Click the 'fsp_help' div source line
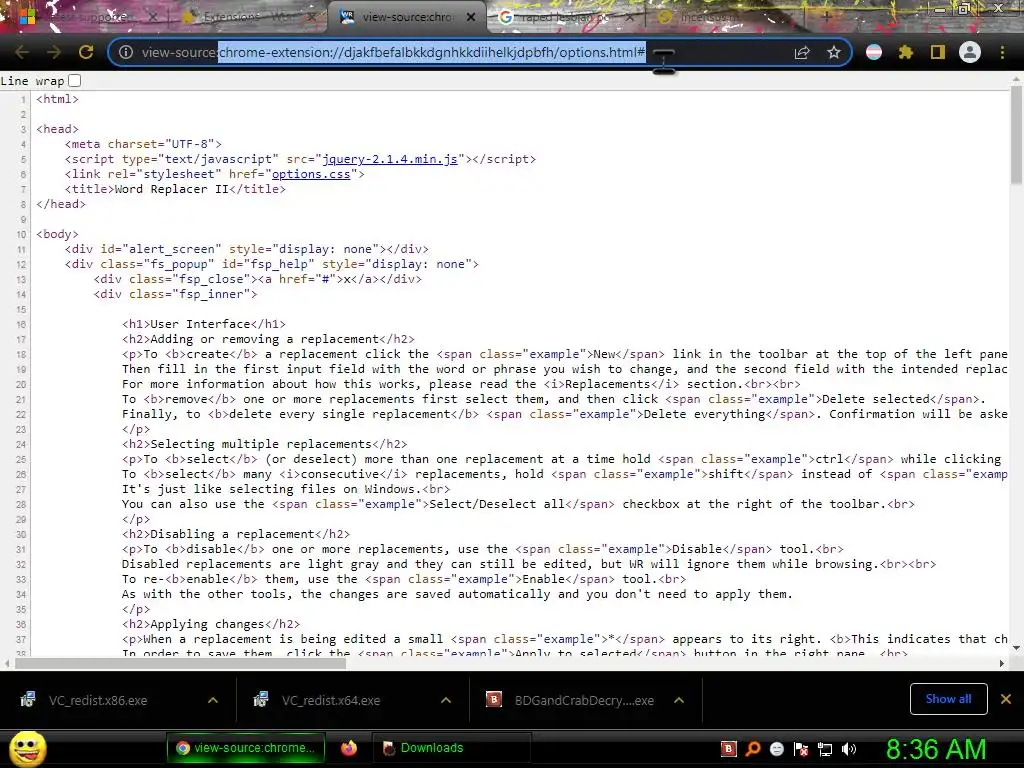The height and width of the screenshot is (768, 1024). point(272,264)
